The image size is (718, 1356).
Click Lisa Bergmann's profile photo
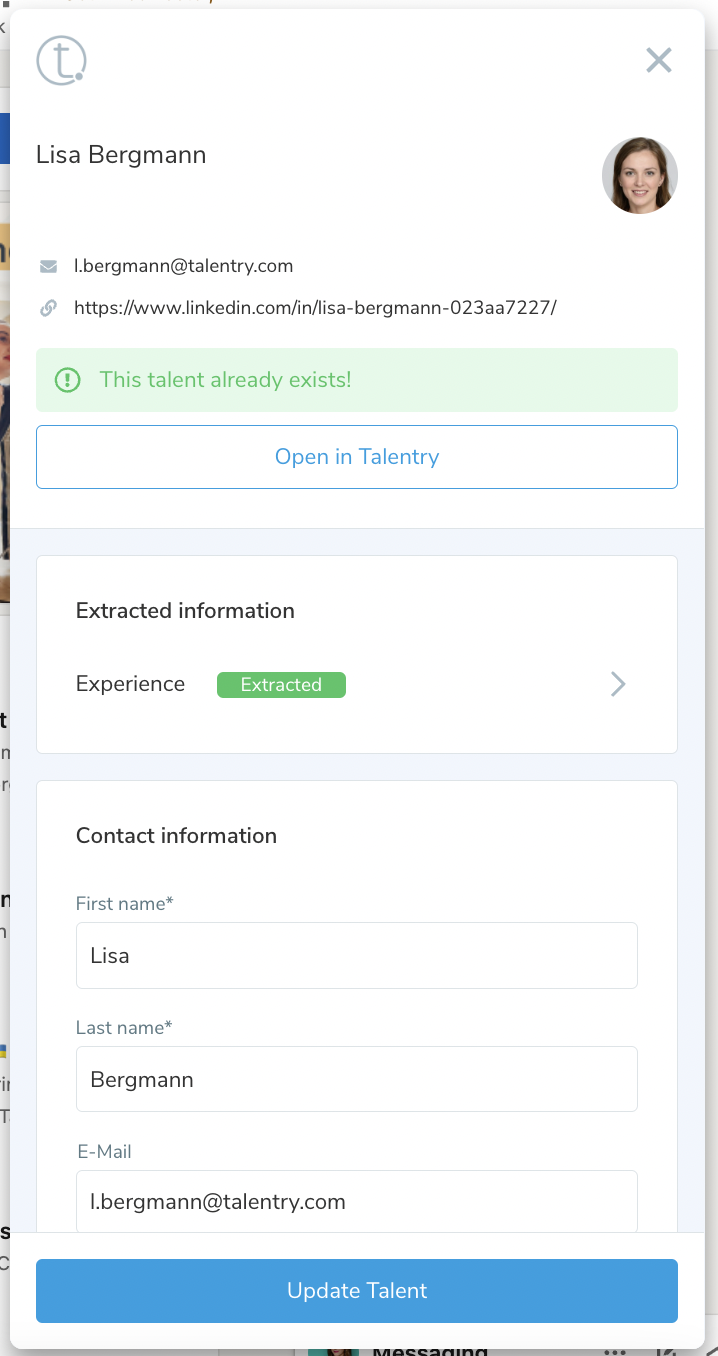639,176
